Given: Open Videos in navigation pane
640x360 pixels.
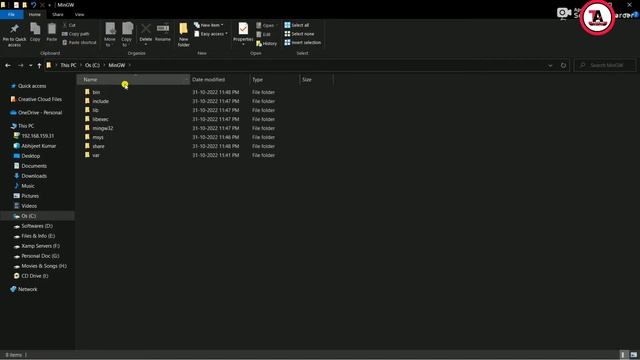Looking at the screenshot, I should [29, 206].
